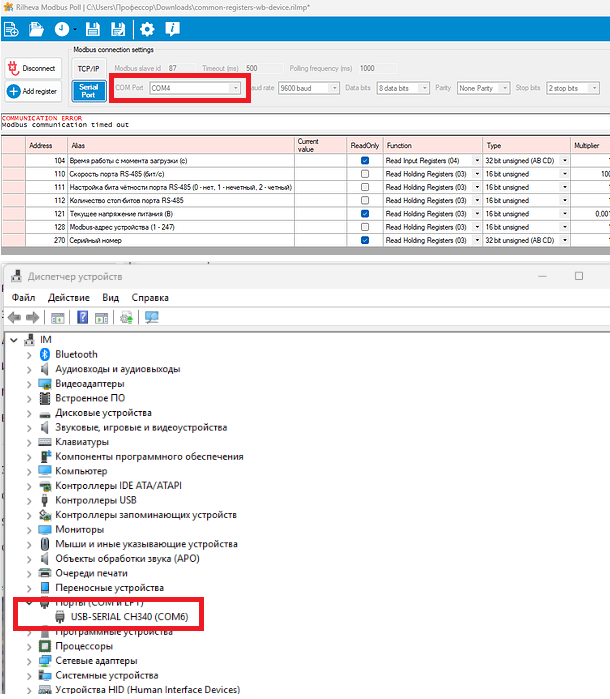Click the settings gear icon

pos(147,29)
